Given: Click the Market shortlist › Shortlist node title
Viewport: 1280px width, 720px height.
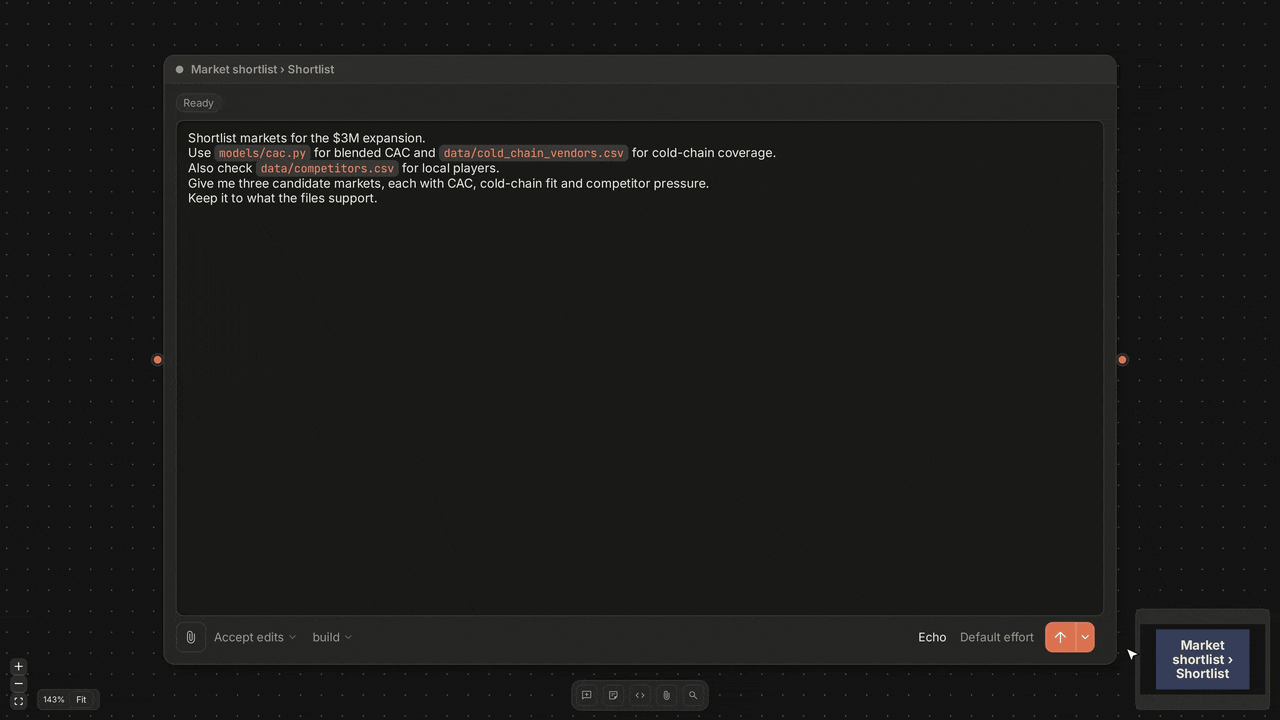Looking at the screenshot, I should (x=262, y=69).
